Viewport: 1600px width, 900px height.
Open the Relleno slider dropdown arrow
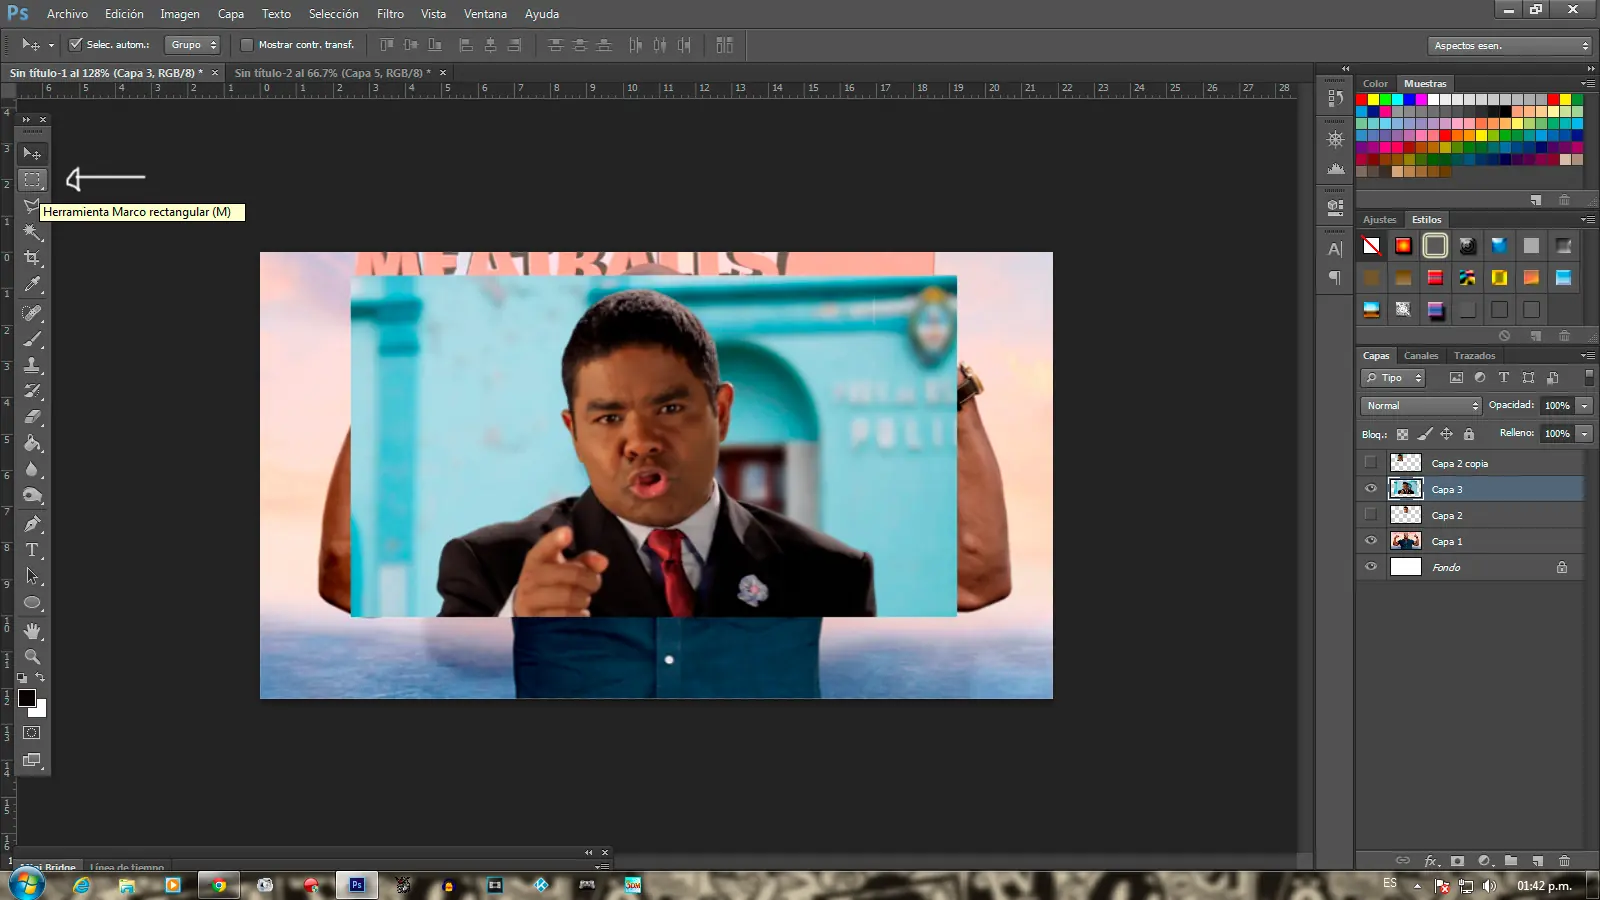[x=1584, y=434]
